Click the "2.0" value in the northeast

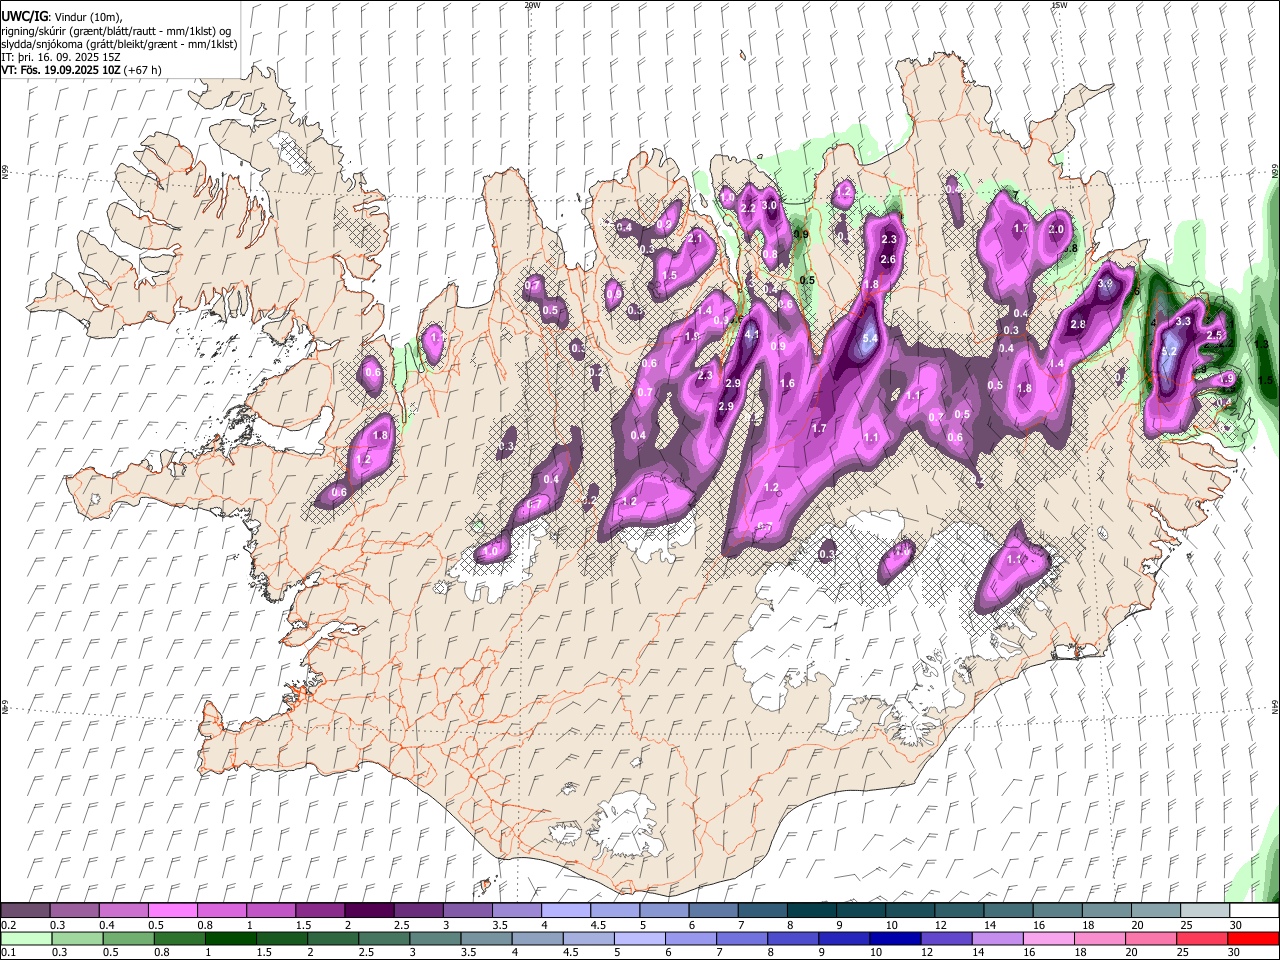(x=1056, y=229)
